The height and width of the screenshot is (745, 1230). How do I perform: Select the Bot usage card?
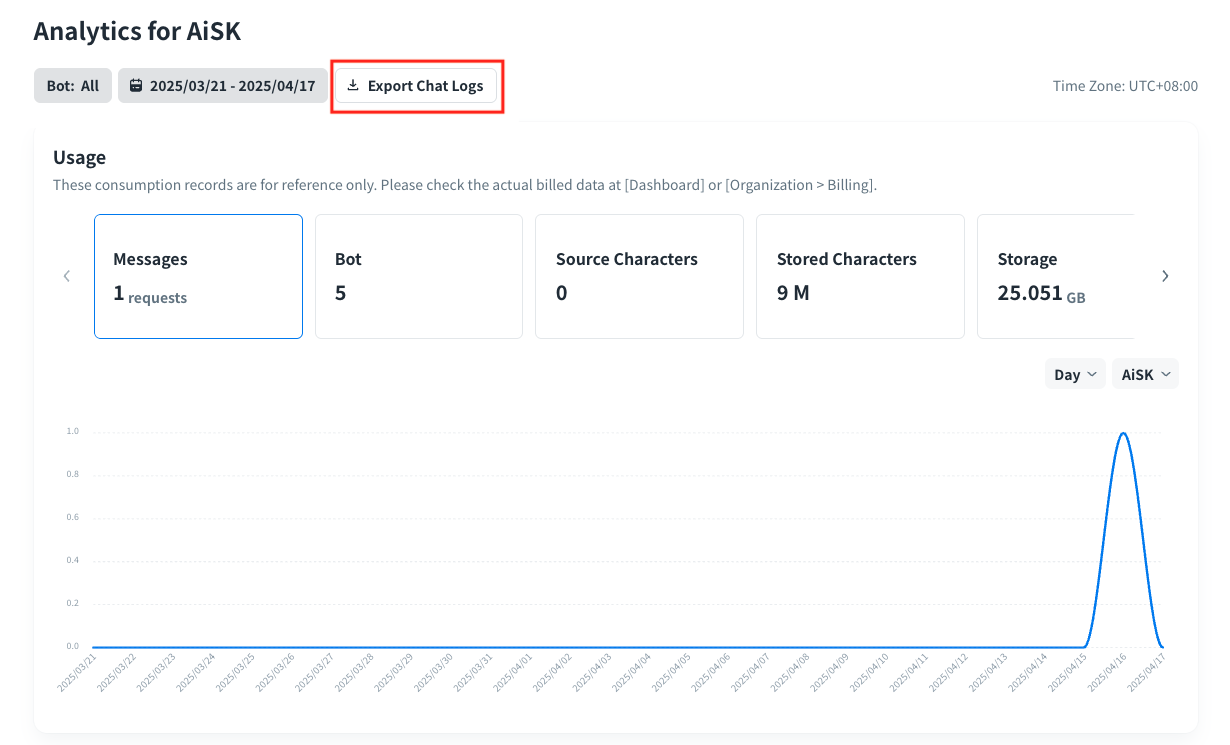tap(418, 277)
